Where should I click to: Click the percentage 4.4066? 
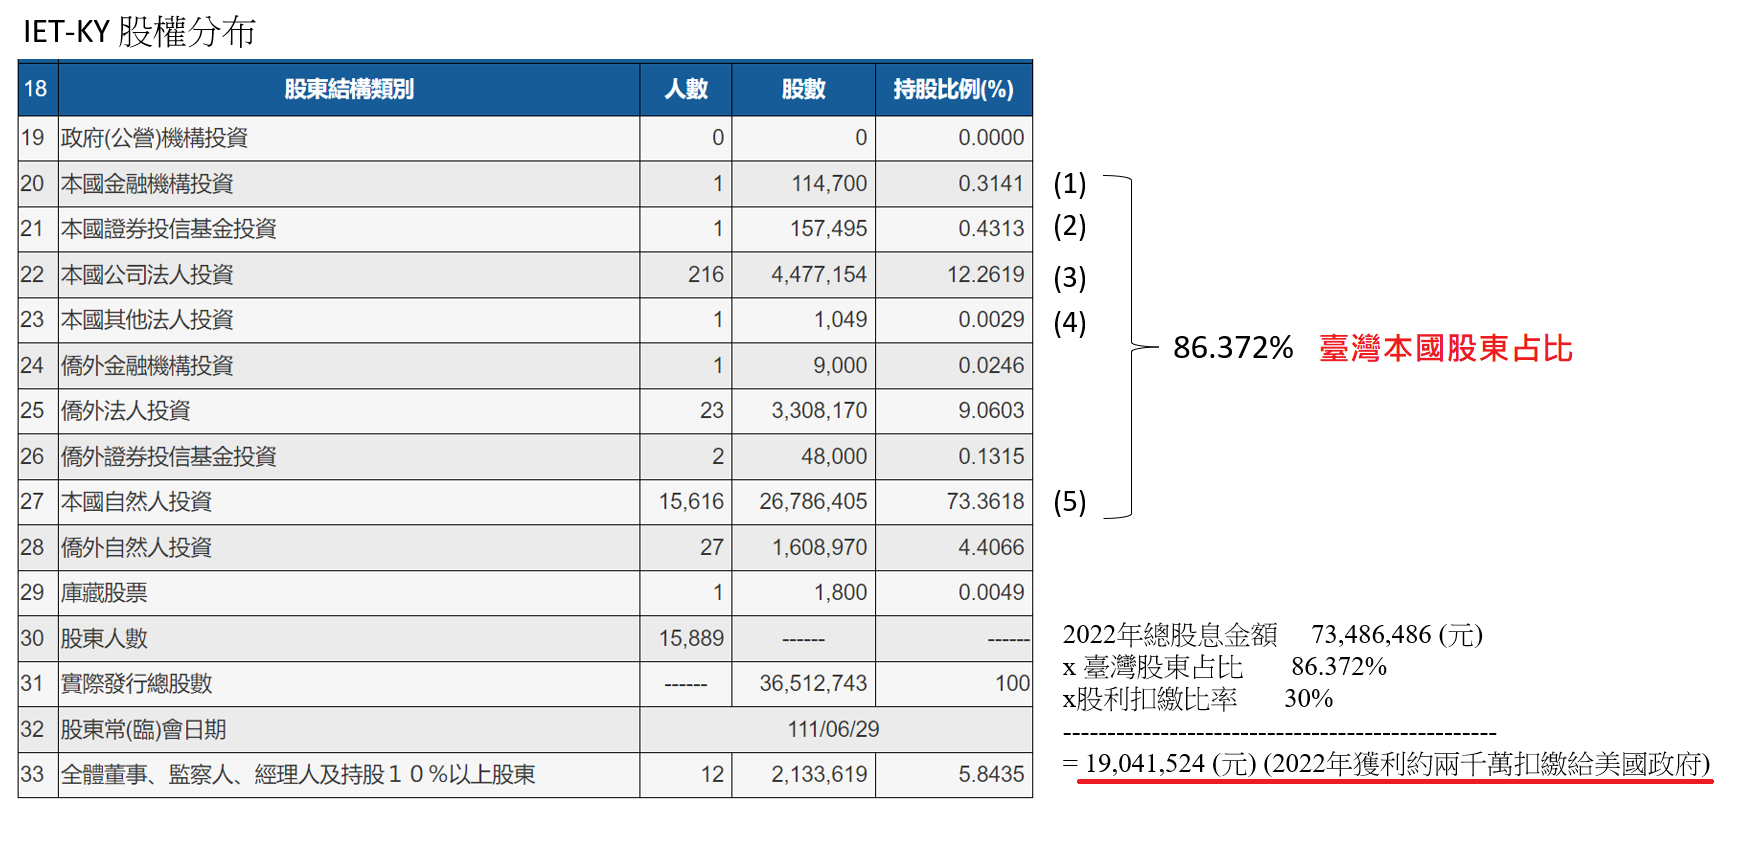[991, 548]
